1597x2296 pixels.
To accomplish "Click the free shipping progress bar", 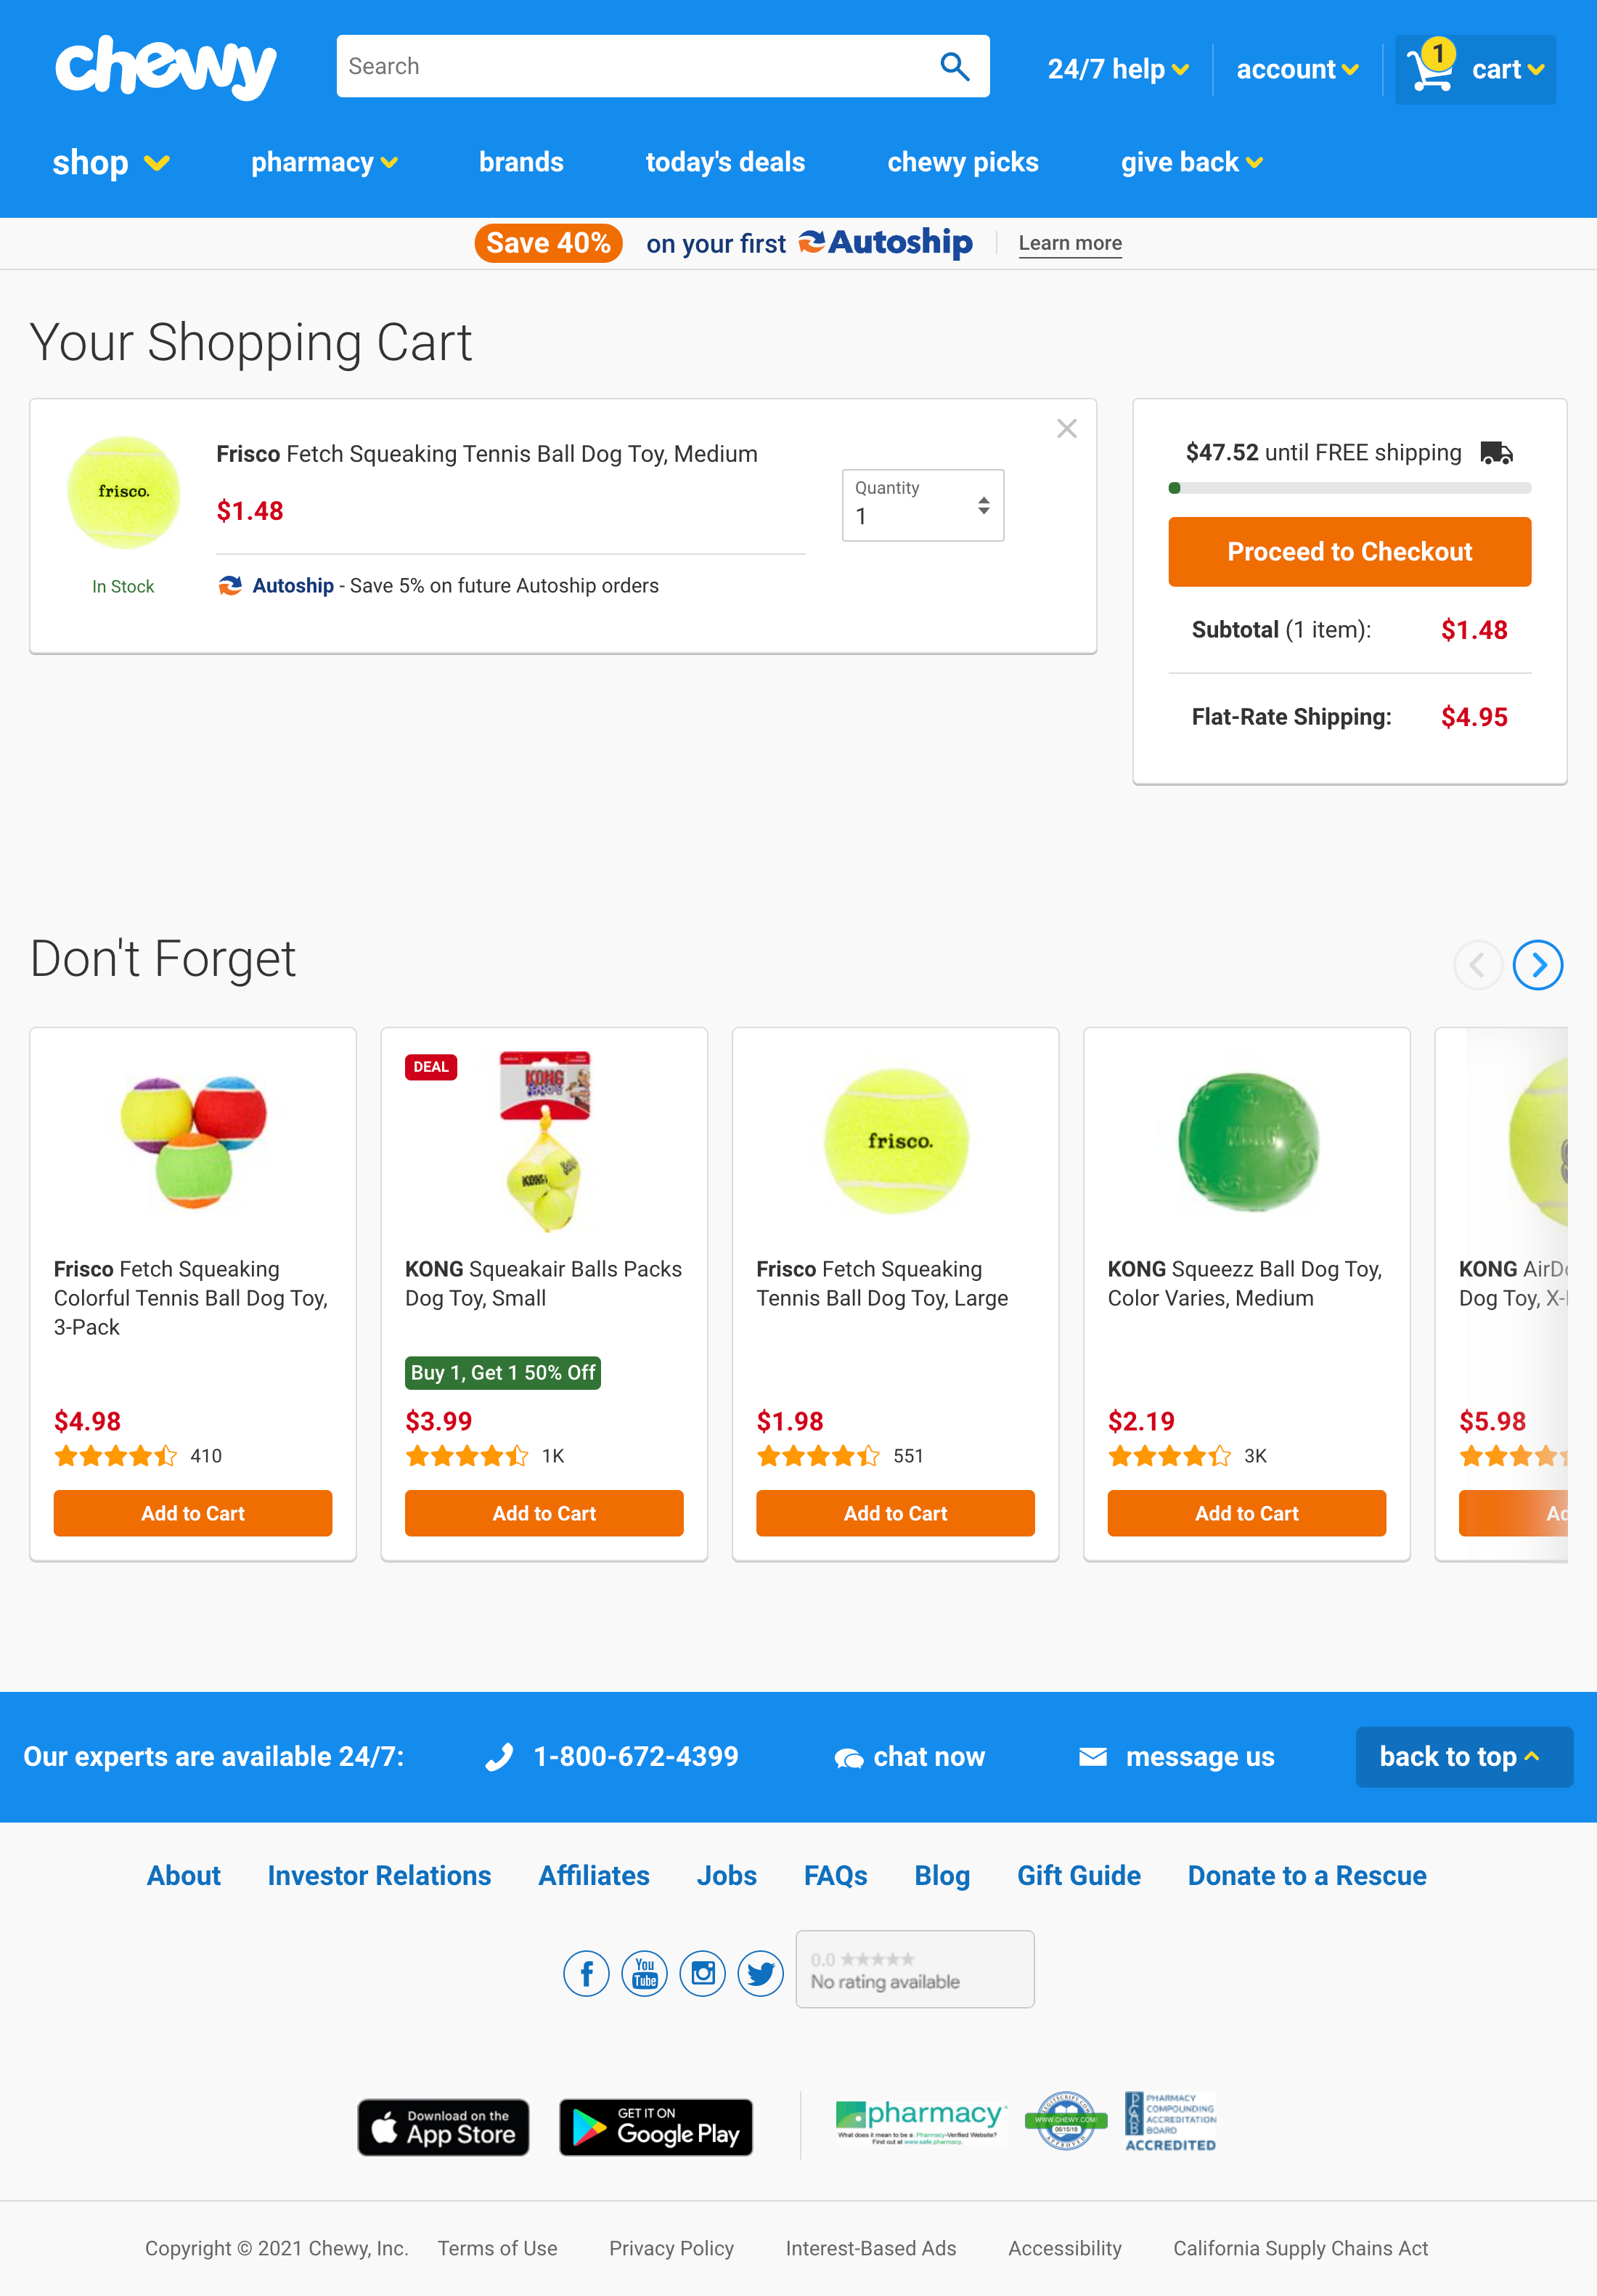I will [x=1349, y=488].
